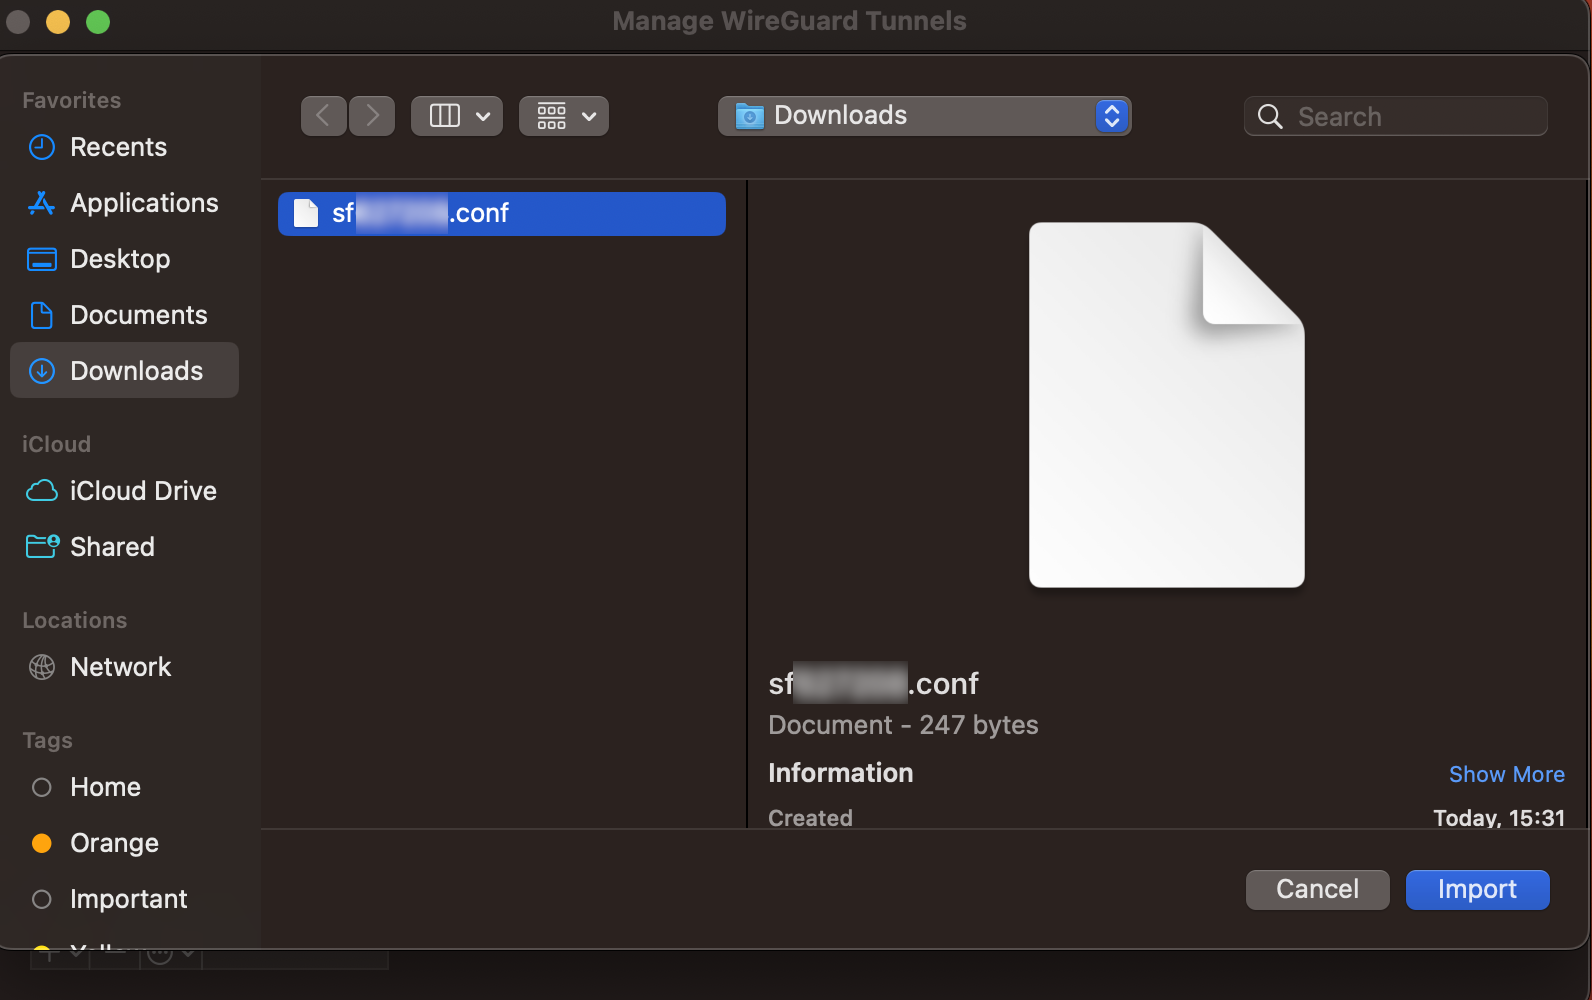Click the group-by grid icon

tap(552, 116)
